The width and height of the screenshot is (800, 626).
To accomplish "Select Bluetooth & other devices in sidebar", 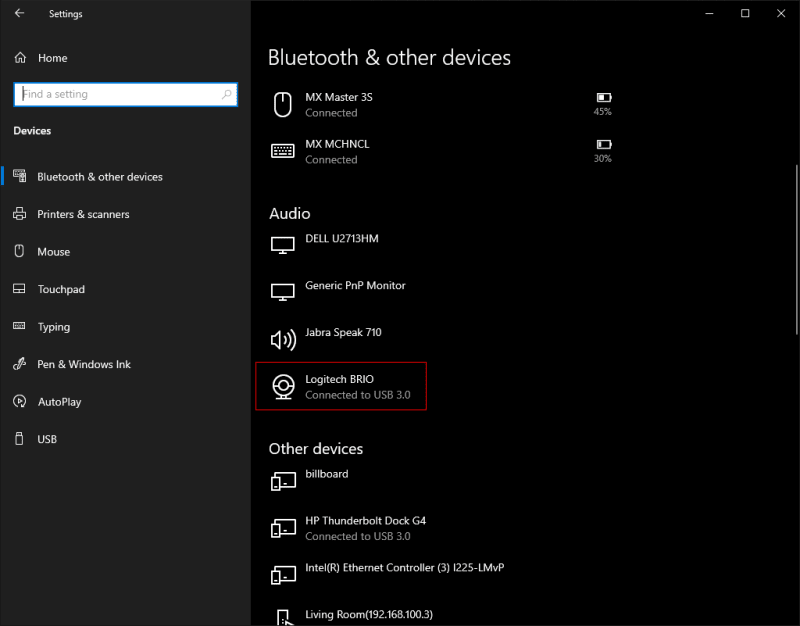I will coord(100,177).
